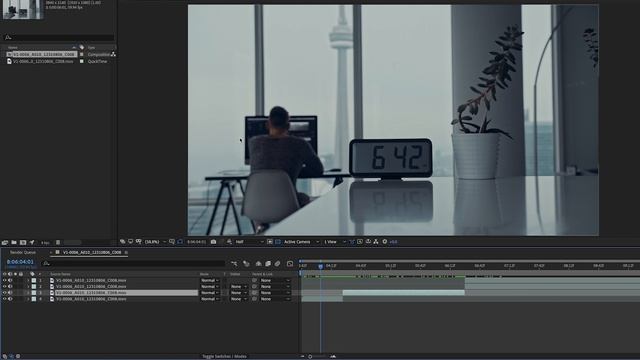
Task: Toggle the shy layers switch in timeline
Action: pos(258,264)
